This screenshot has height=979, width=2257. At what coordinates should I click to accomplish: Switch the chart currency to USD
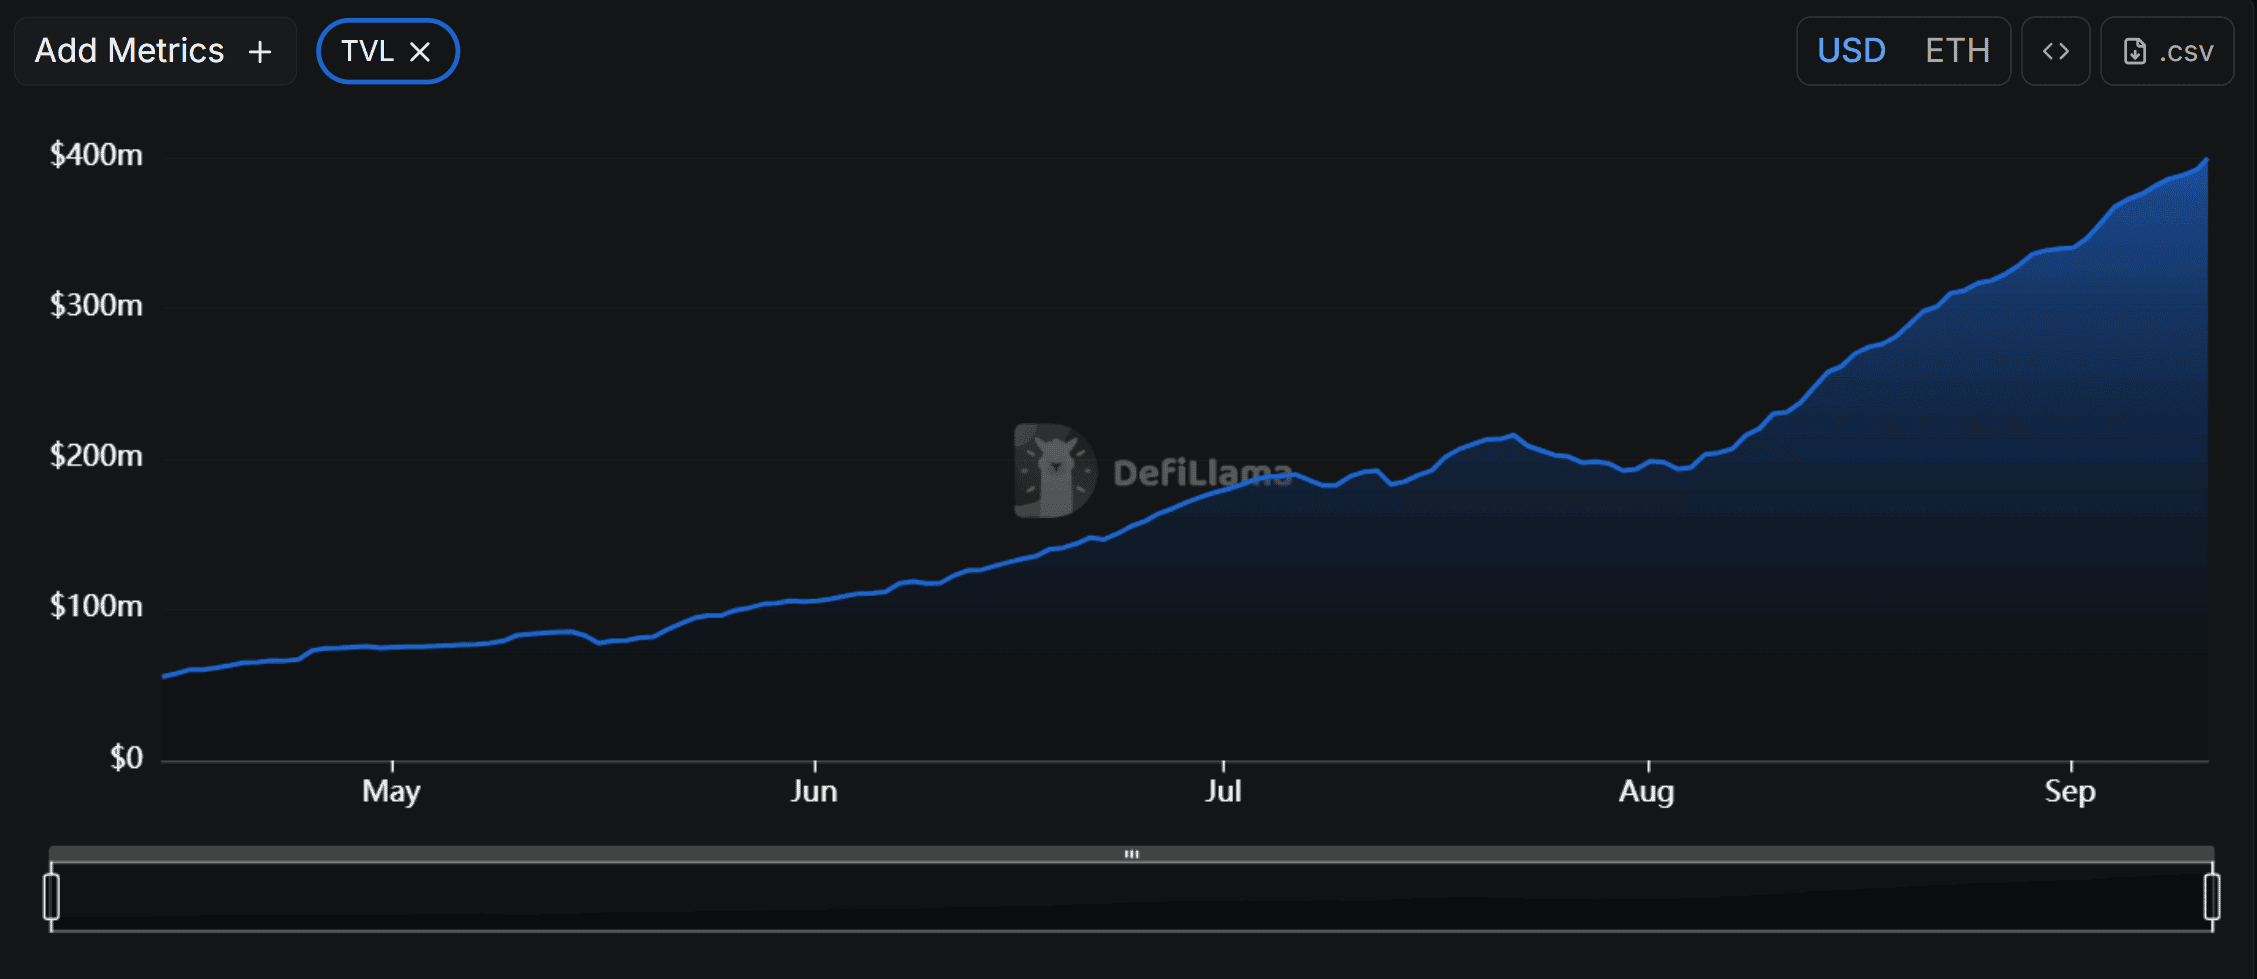[x=1851, y=51]
